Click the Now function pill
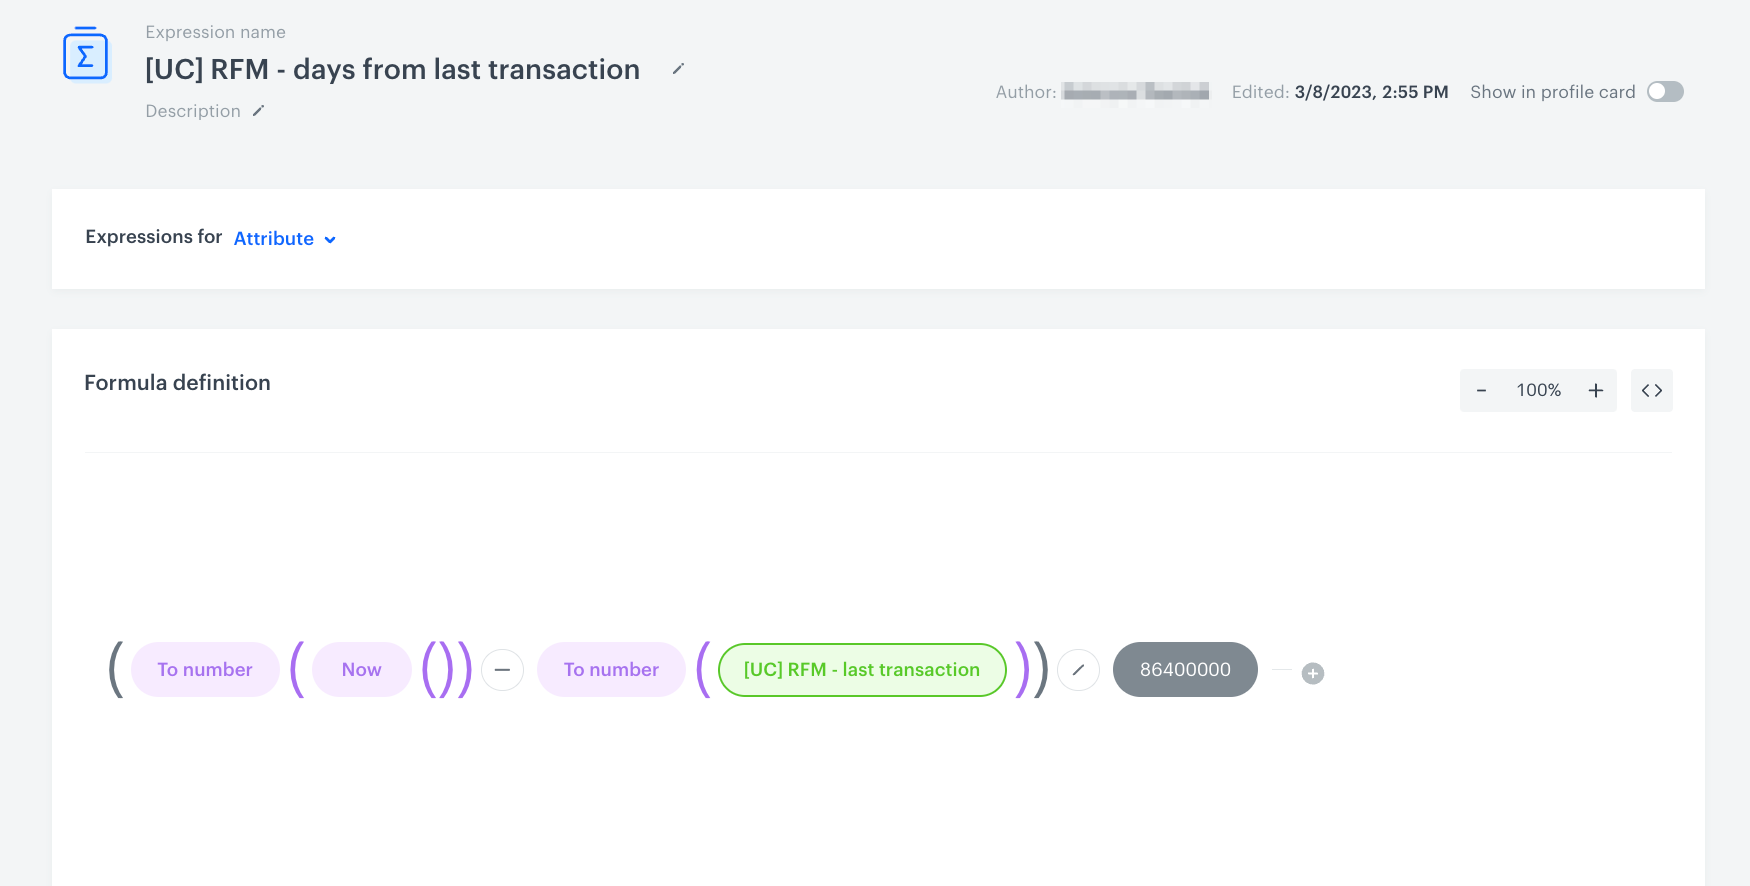Screen dimensions: 1750x886 click(361, 670)
